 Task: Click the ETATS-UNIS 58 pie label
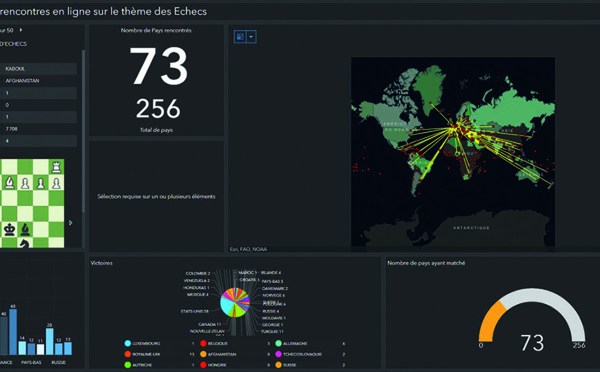pos(195,311)
